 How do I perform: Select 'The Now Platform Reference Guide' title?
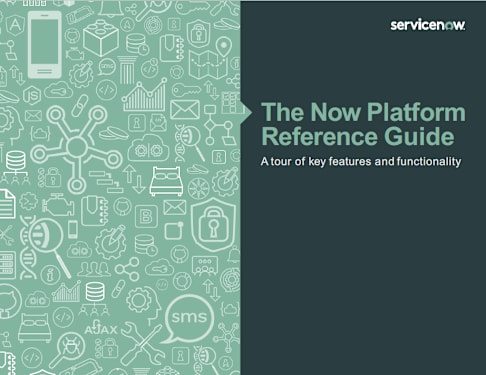[363, 124]
